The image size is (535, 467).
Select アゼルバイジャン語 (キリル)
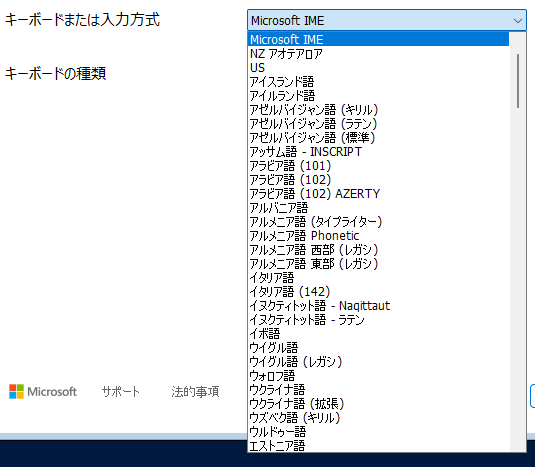[378, 110]
